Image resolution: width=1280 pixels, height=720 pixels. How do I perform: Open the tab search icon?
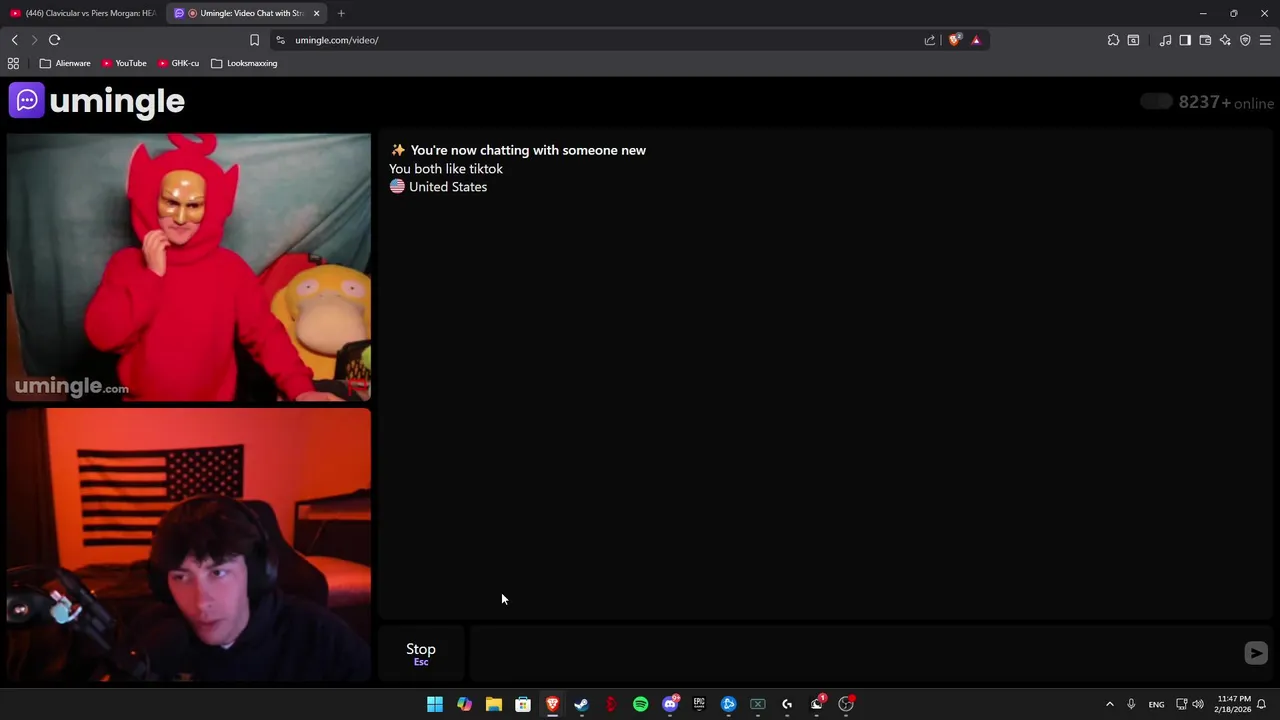coord(1133,40)
